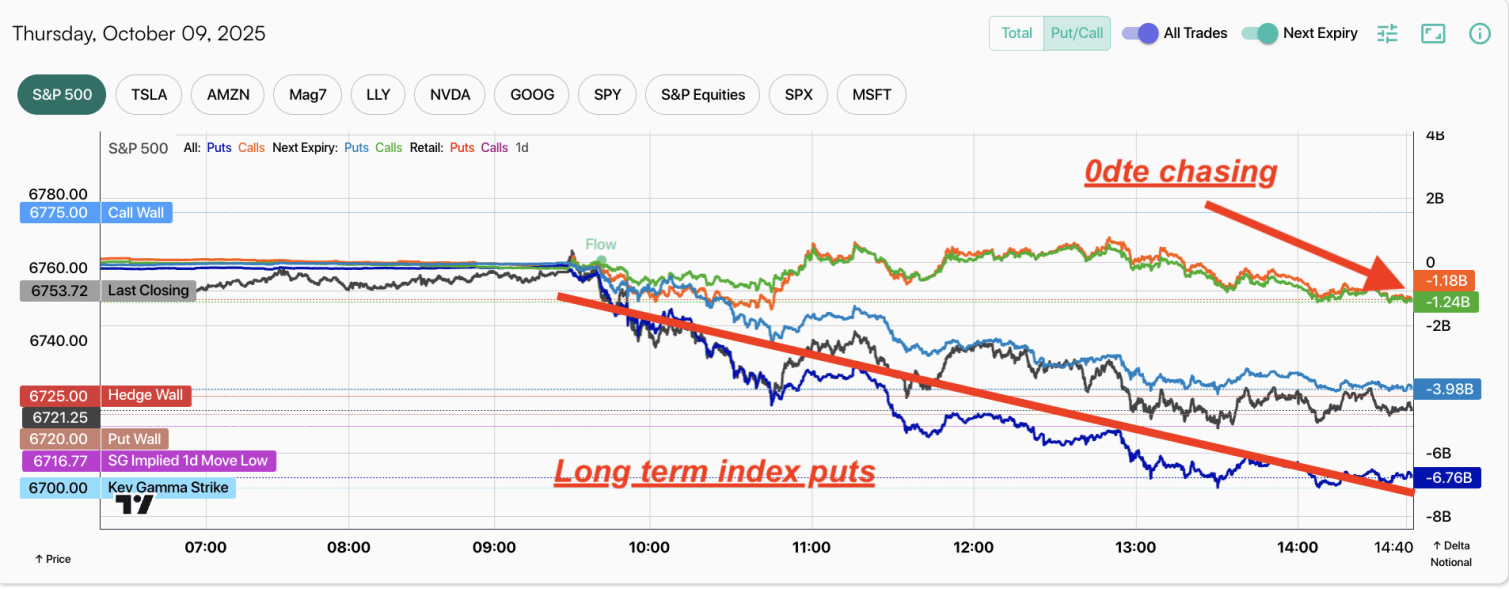
Task: Click the Key Gamma Strike level label
Action: [x=168, y=488]
